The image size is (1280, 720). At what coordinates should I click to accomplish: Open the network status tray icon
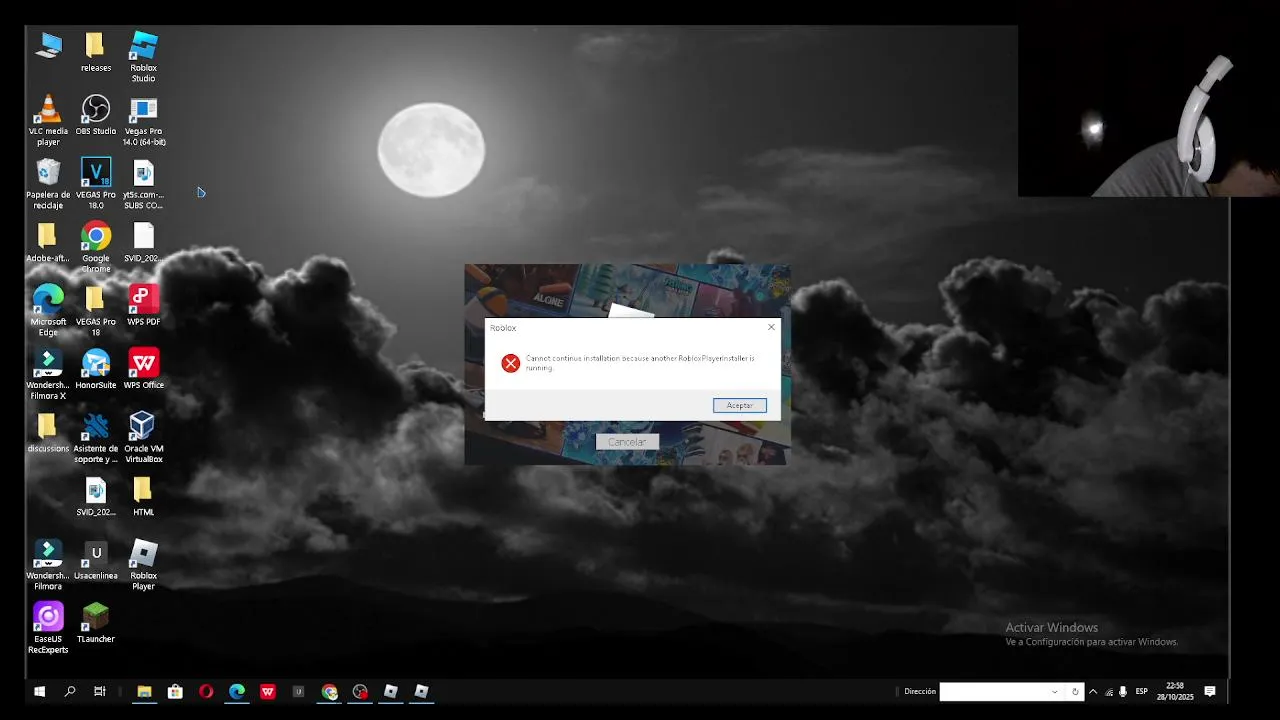1108,691
